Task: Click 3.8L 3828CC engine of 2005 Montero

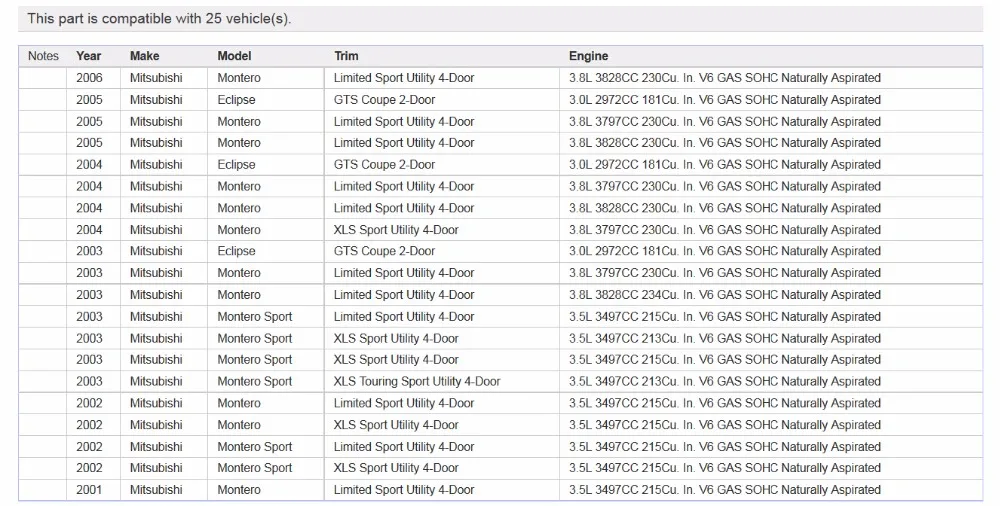Action: point(724,143)
